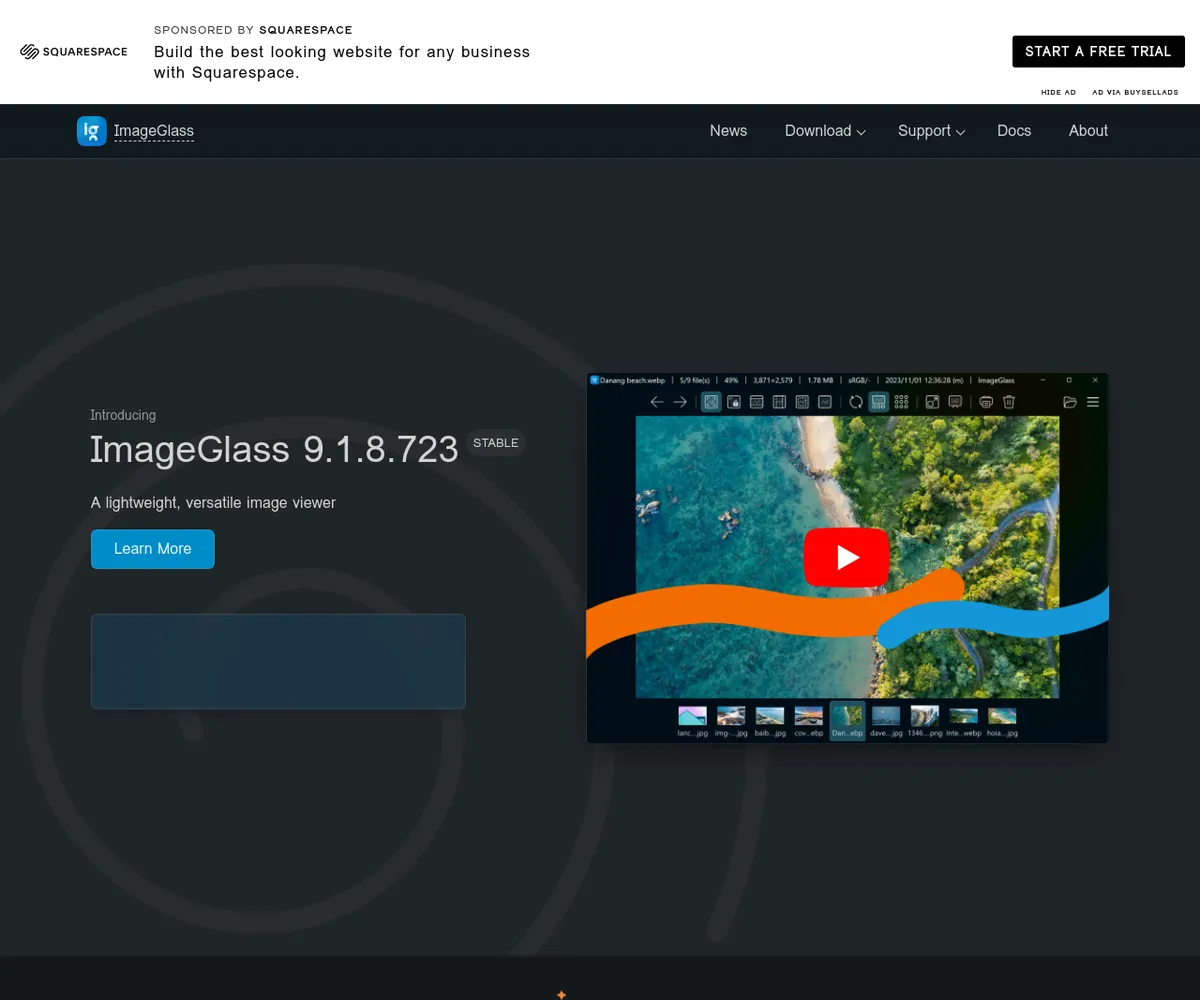Image resolution: width=1200 pixels, height=1000 pixels.
Task: Toggle the thumbnail gallery icon in the viewer toolbar
Action: 879,402
